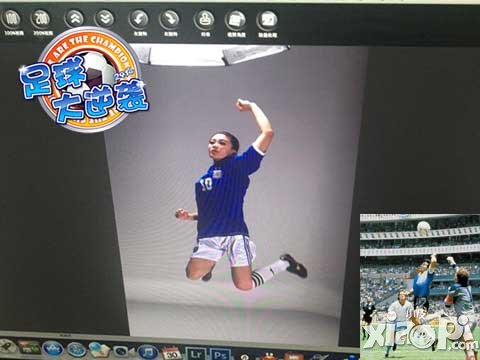Click the tilted photo angle icon

point(235,20)
